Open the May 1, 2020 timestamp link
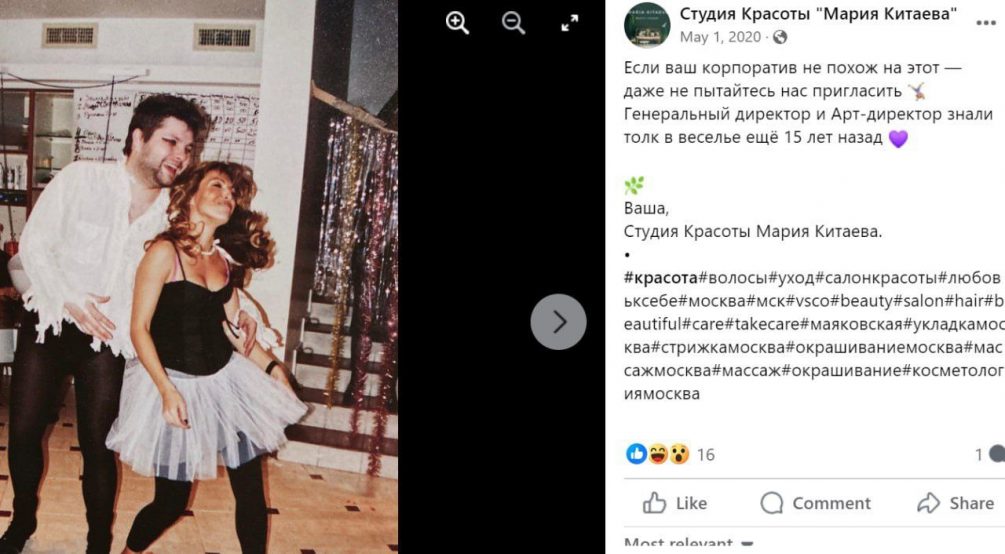Screen dimensions: 1005x554 [x=720, y=37]
